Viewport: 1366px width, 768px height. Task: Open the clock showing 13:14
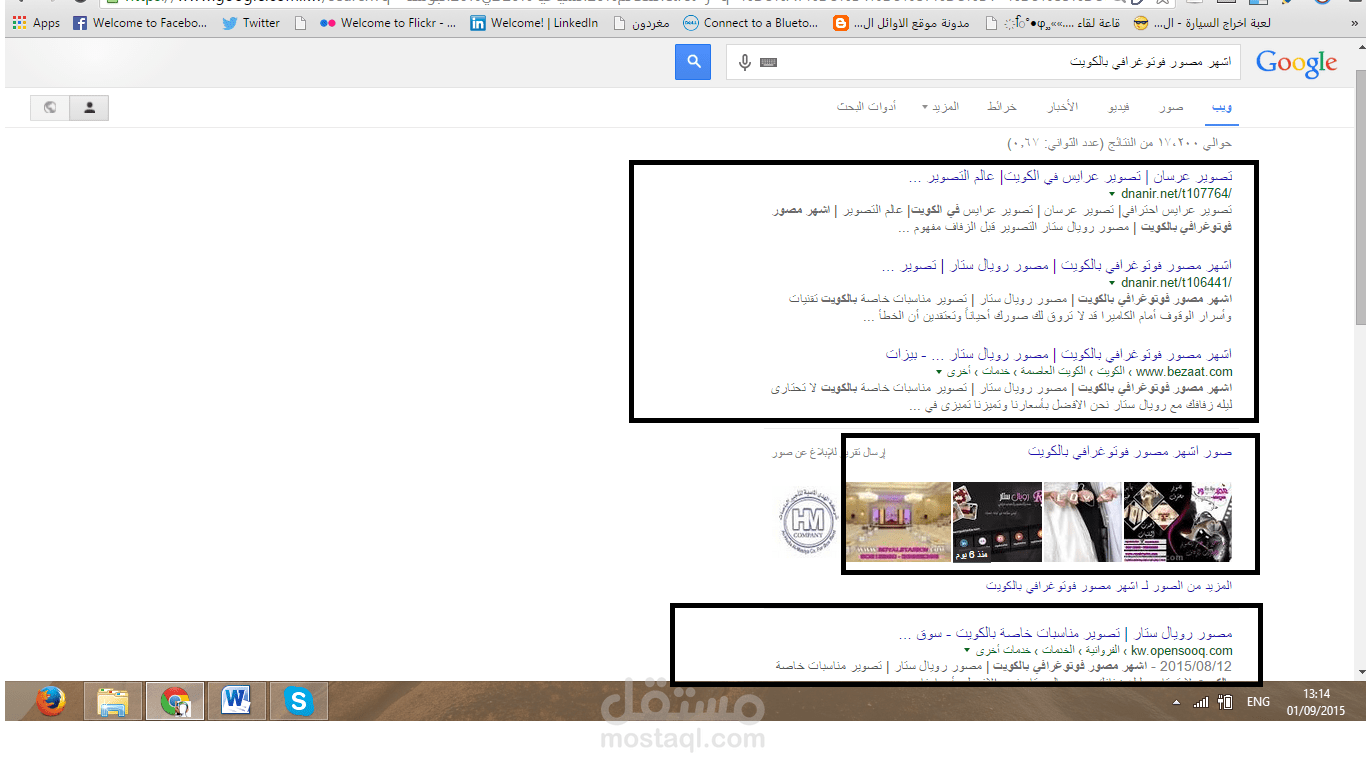pyautogui.click(x=1317, y=693)
